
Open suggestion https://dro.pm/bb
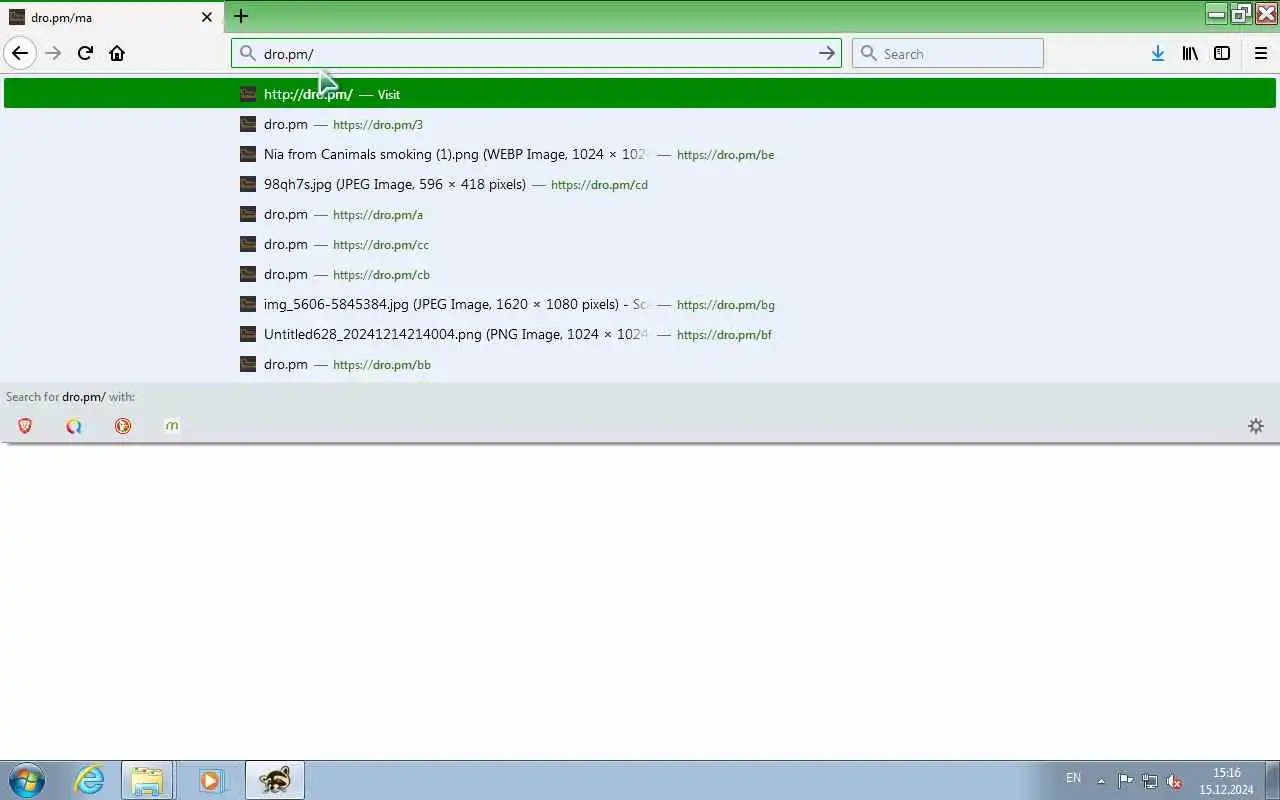[x=640, y=364]
